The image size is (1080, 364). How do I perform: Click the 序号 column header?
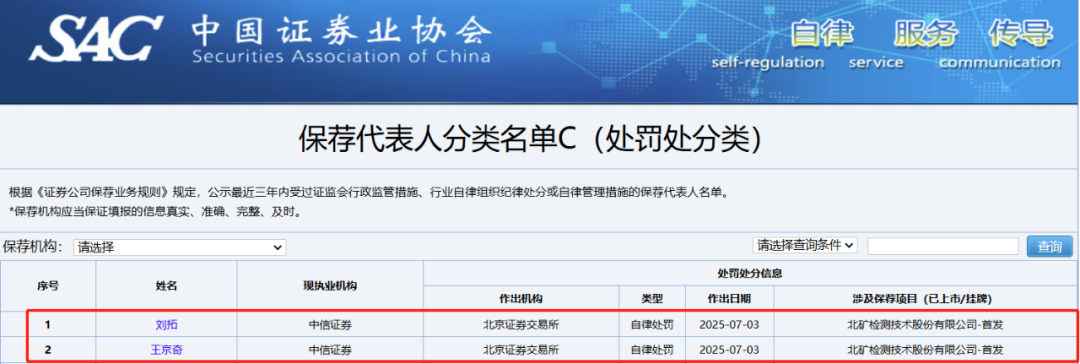pyautogui.click(x=48, y=285)
